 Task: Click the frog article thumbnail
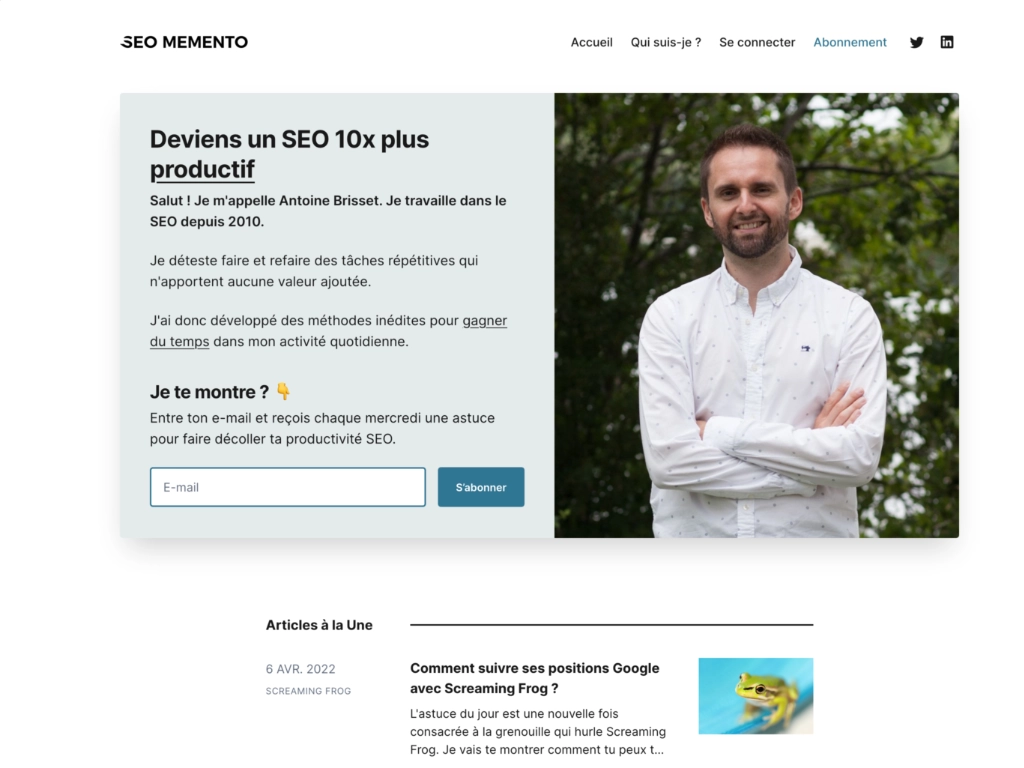tap(756, 696)
